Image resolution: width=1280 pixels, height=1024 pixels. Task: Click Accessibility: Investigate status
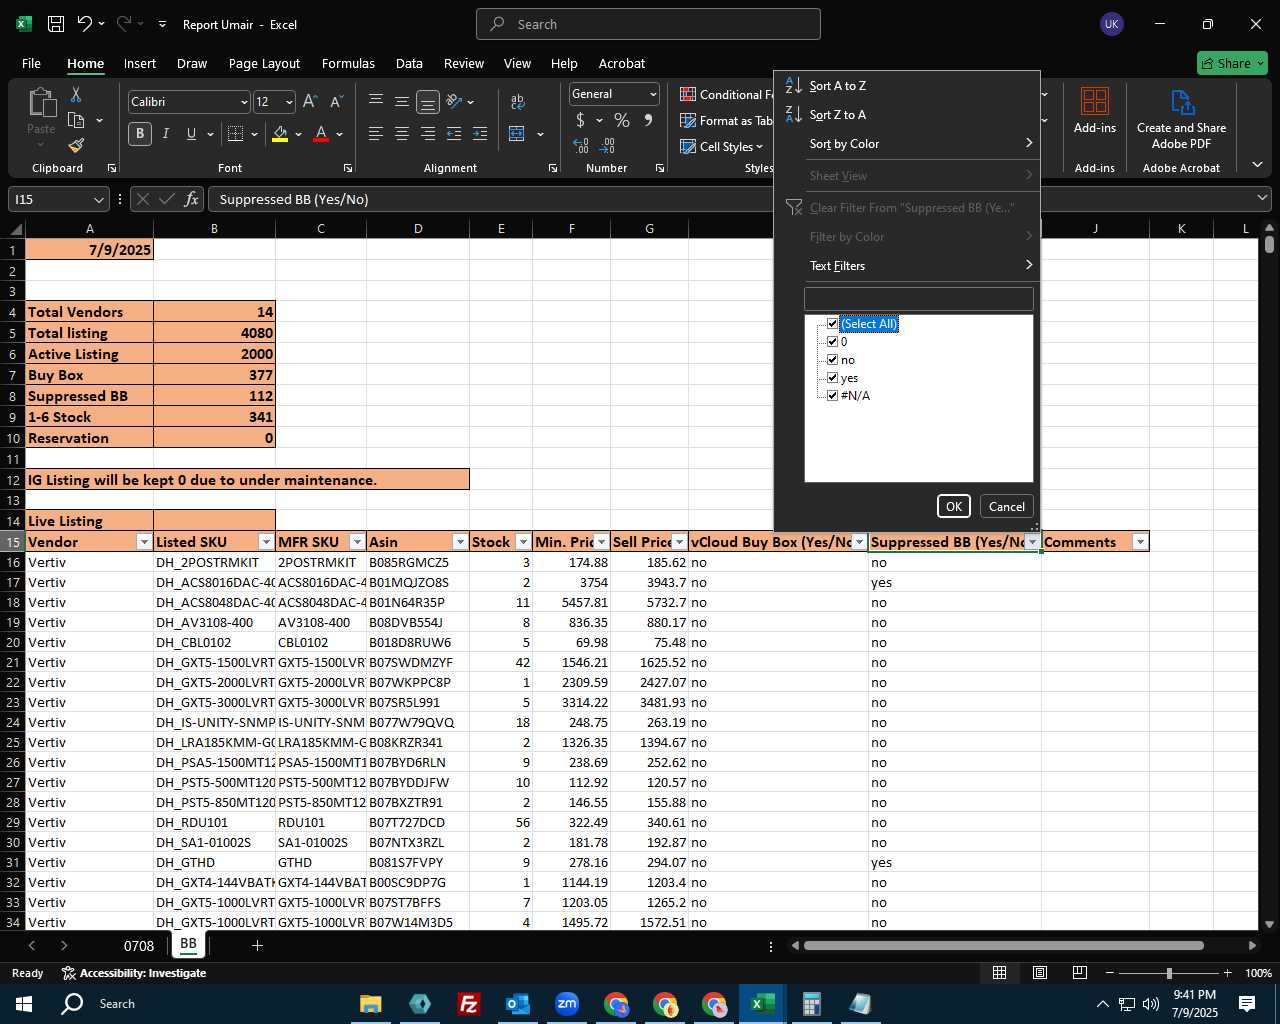pyautogui.click(x=134, y=973)
